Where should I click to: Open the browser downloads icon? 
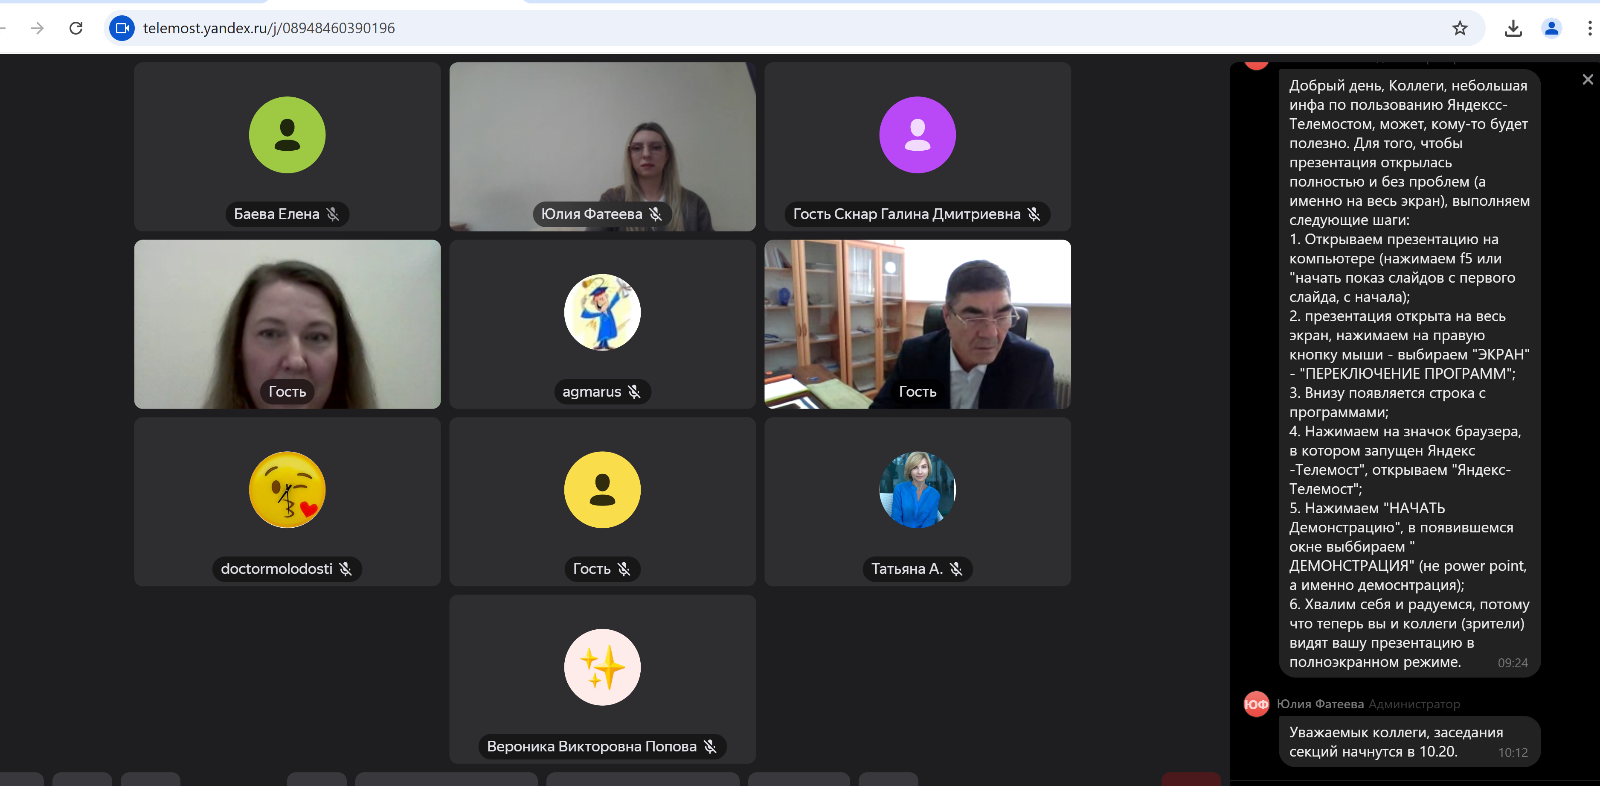[1513, 28]
